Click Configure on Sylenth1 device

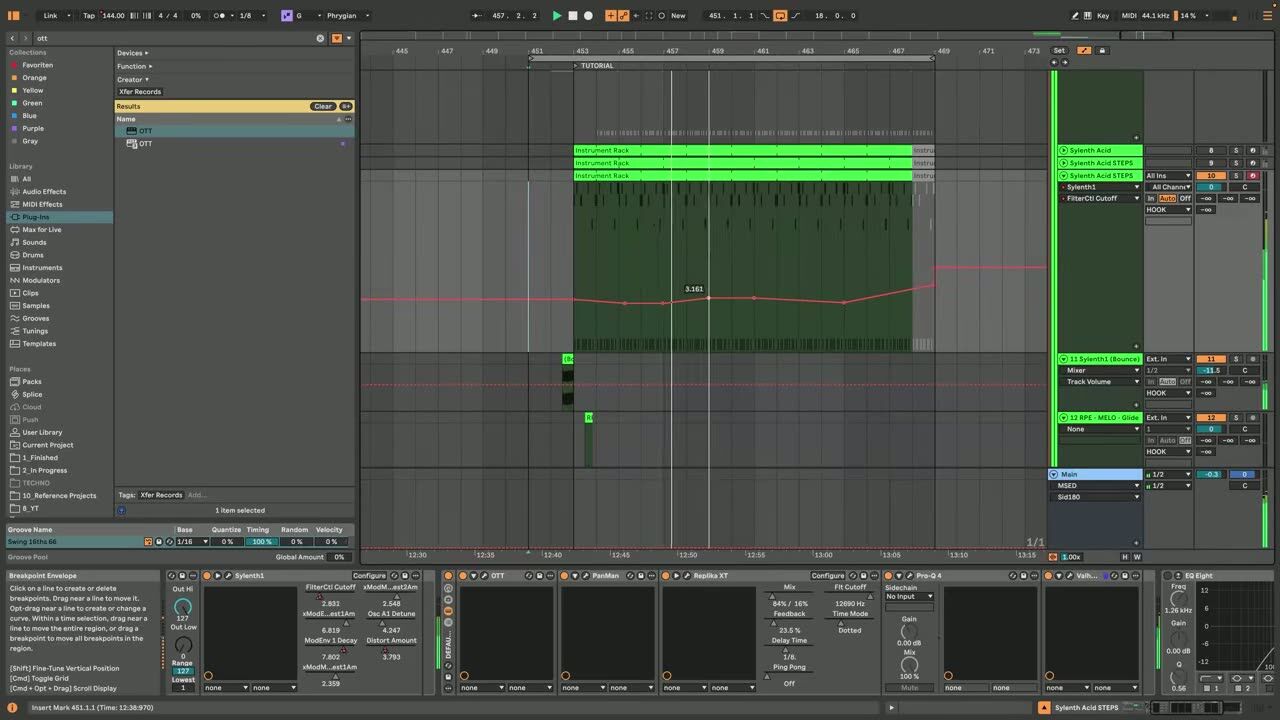369,576
